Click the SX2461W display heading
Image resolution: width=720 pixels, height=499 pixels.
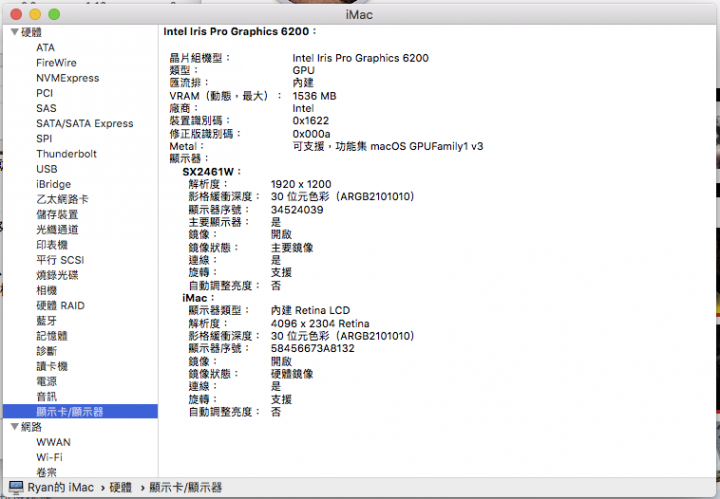pos(211,172)
